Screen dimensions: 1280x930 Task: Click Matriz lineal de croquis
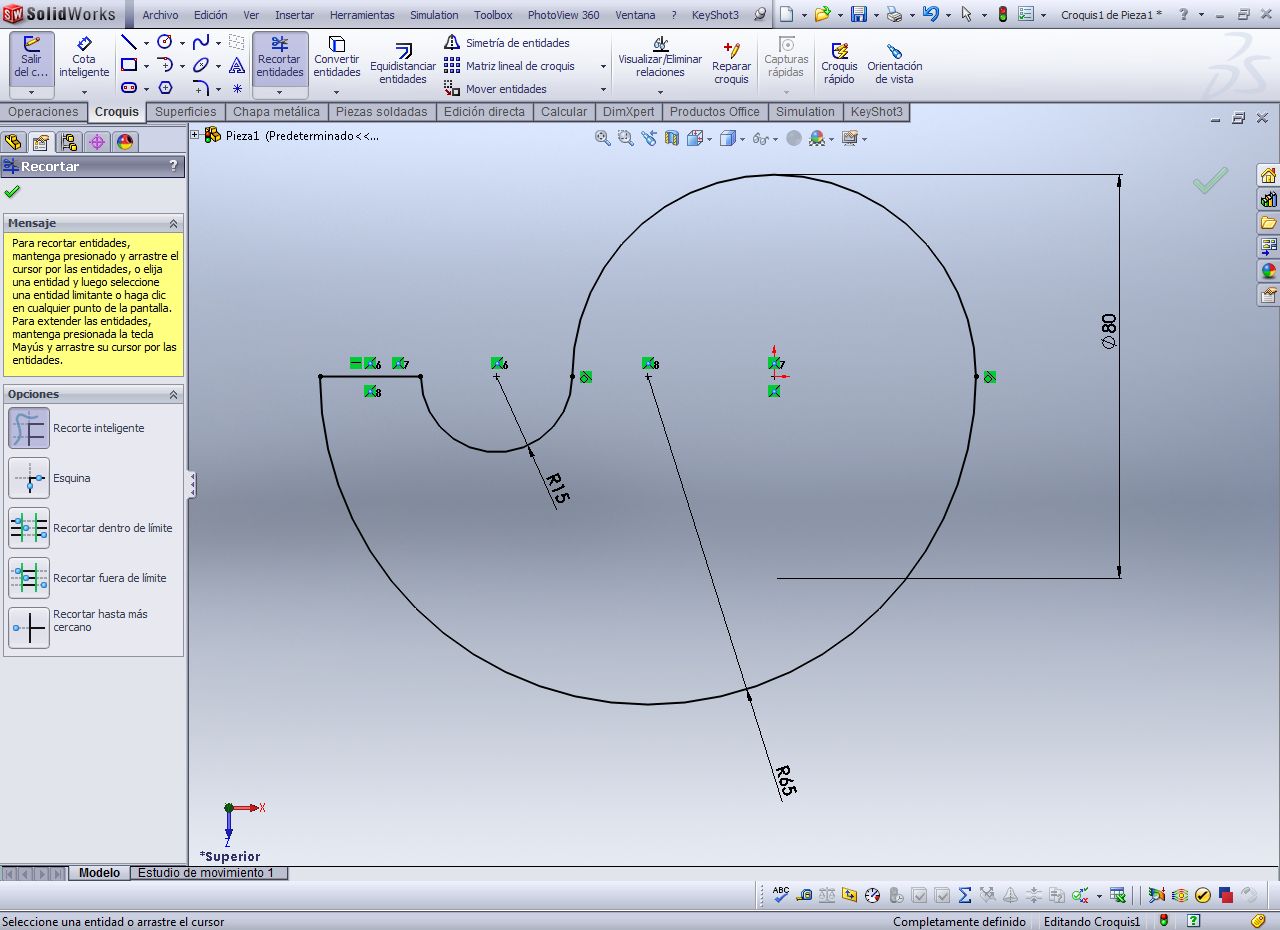(x=510, y=66)
